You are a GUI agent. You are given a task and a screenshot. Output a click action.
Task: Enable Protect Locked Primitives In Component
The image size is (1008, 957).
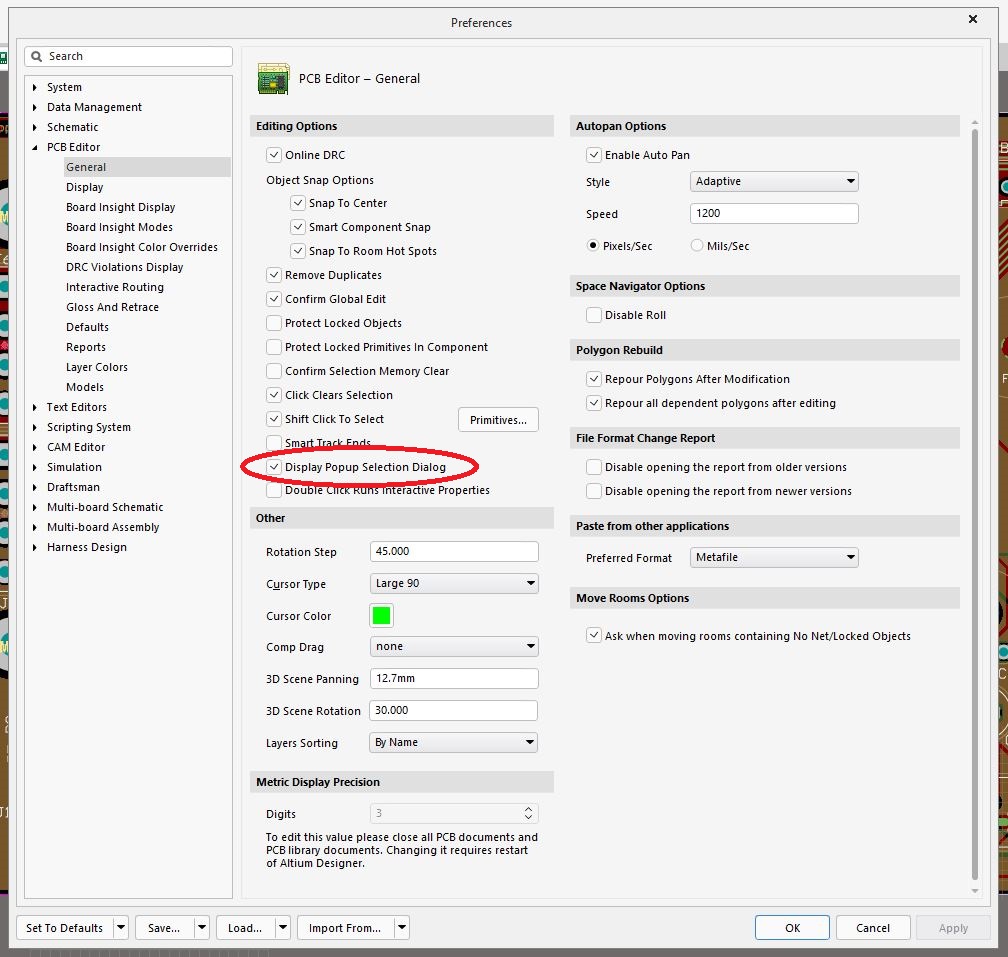[x=274, y=347]
